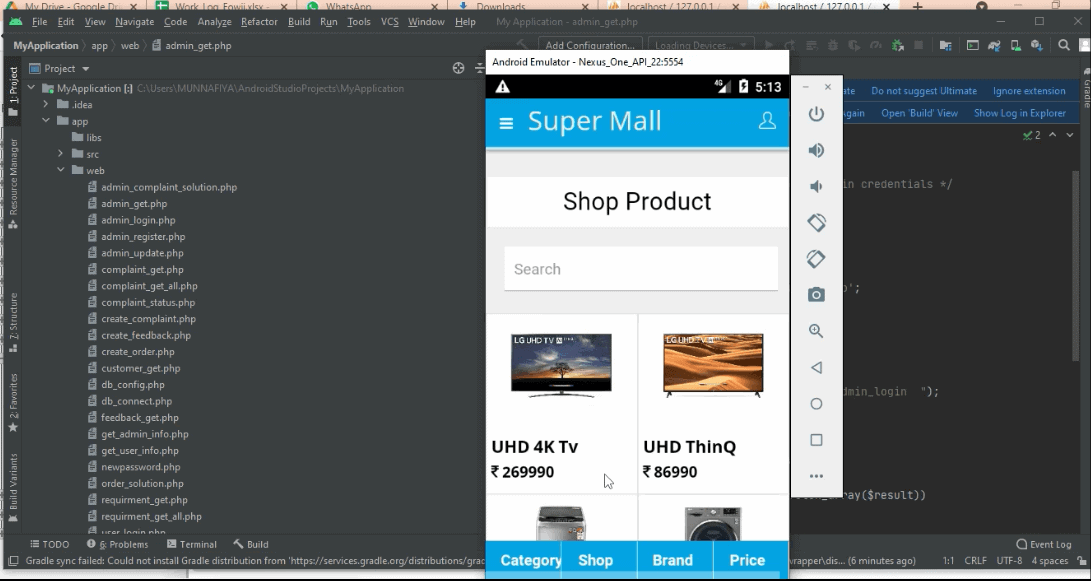The image size is (1091, 581).
Task: Click the Show Log in Explorer link
Action: coord(1020,113)
